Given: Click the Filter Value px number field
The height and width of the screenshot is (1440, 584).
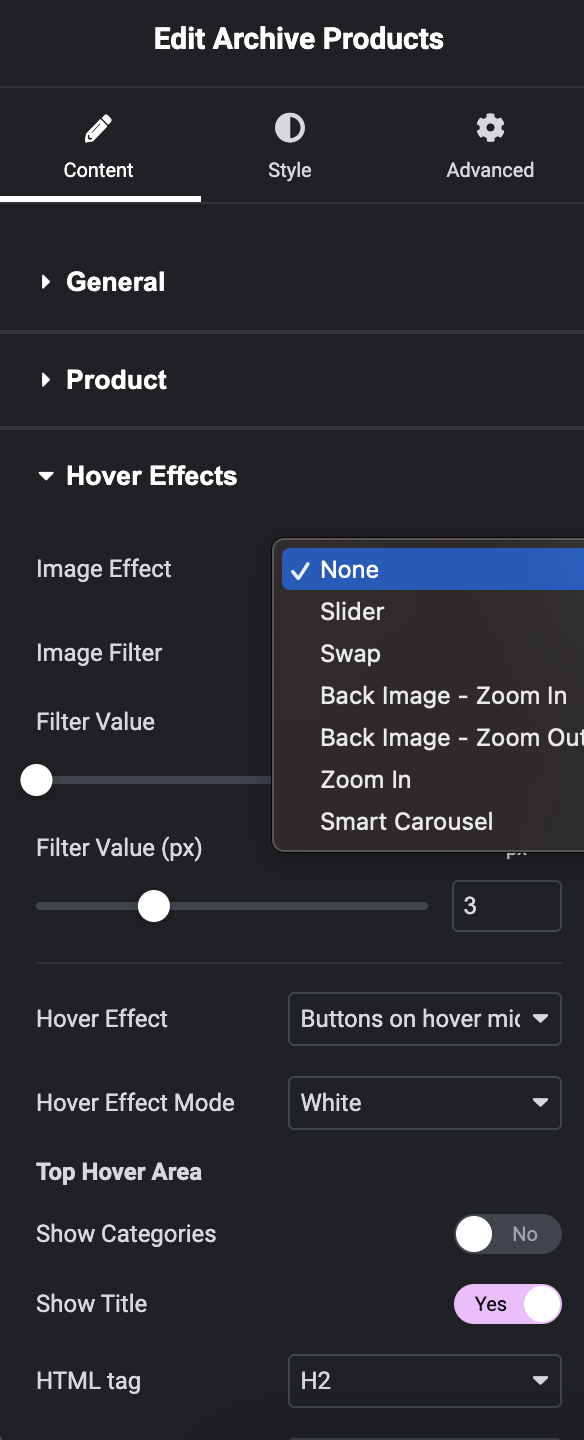Looking at the screenshot, I should pyautogui.click(x=507, y=906).
